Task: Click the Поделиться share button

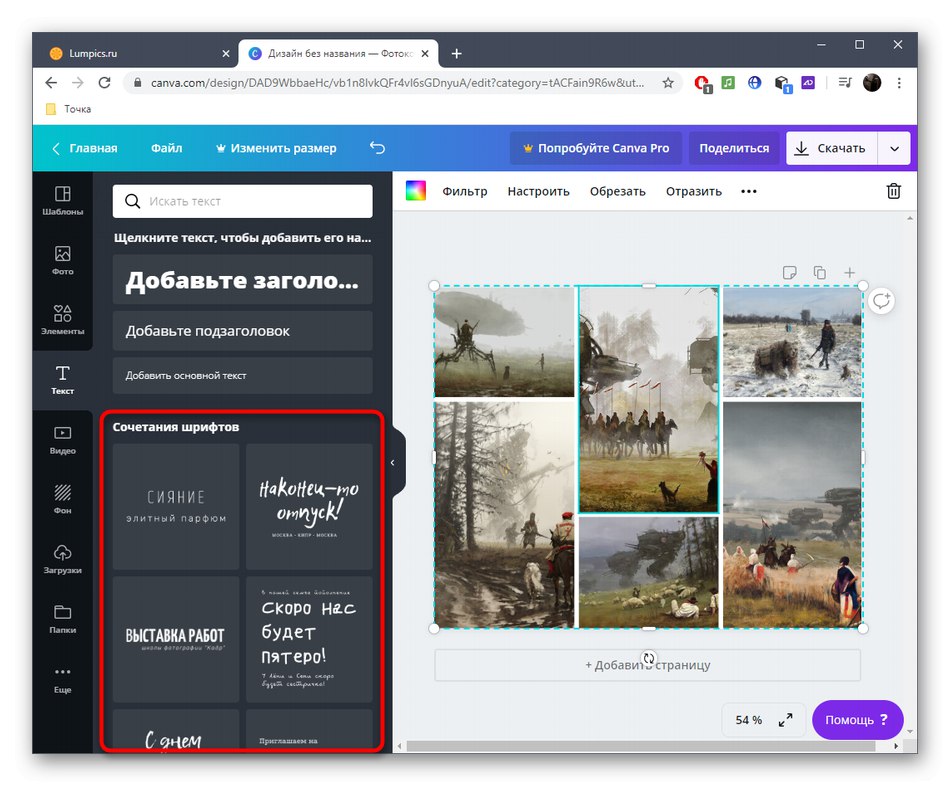Action: 734,148
